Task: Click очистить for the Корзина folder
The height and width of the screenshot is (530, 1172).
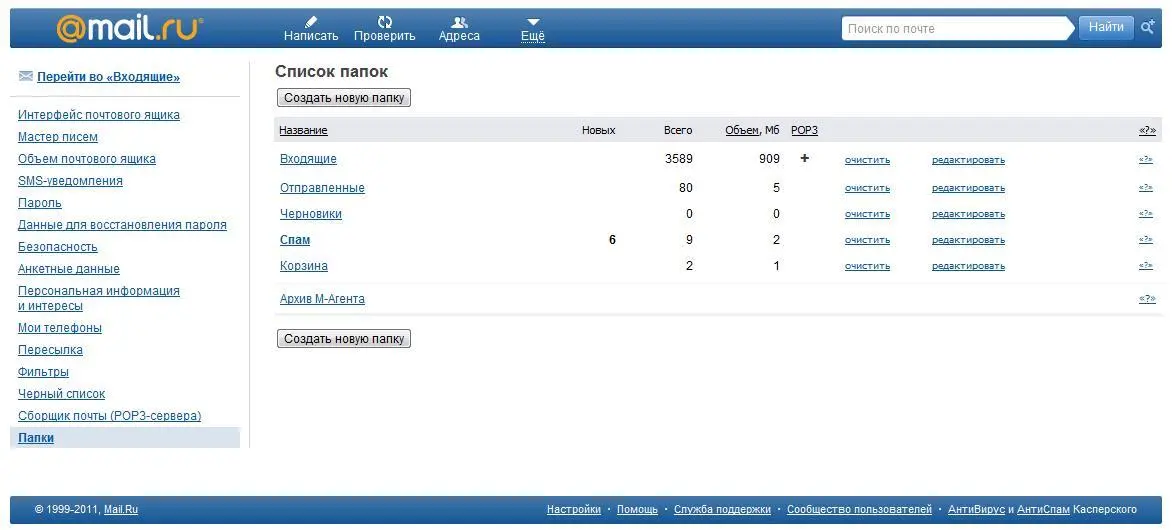Action: (867, 266)
